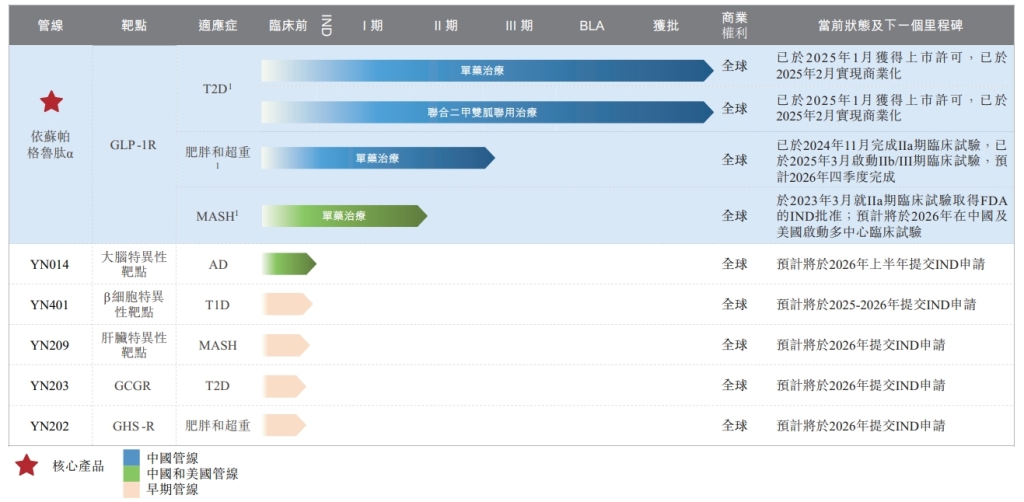Click the 適應症 column header
1024x502 pixels.
(218, 26)
